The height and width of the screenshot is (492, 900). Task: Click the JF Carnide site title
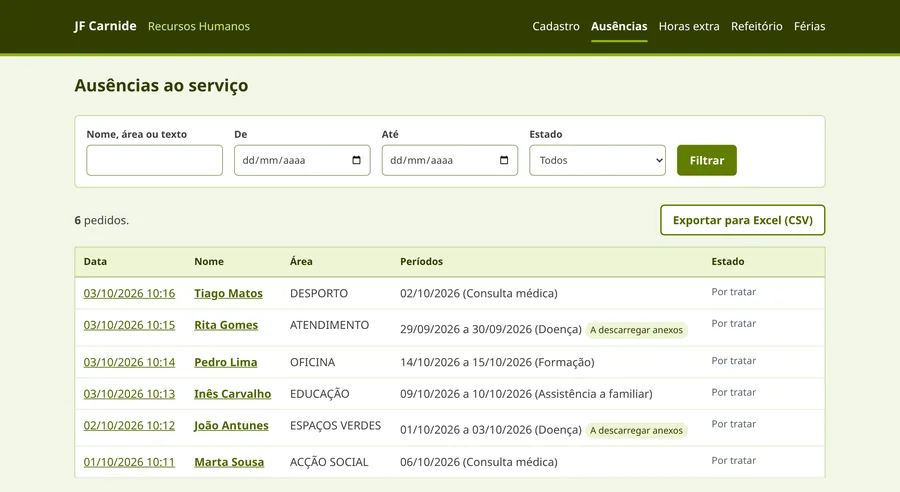(105, 26)
